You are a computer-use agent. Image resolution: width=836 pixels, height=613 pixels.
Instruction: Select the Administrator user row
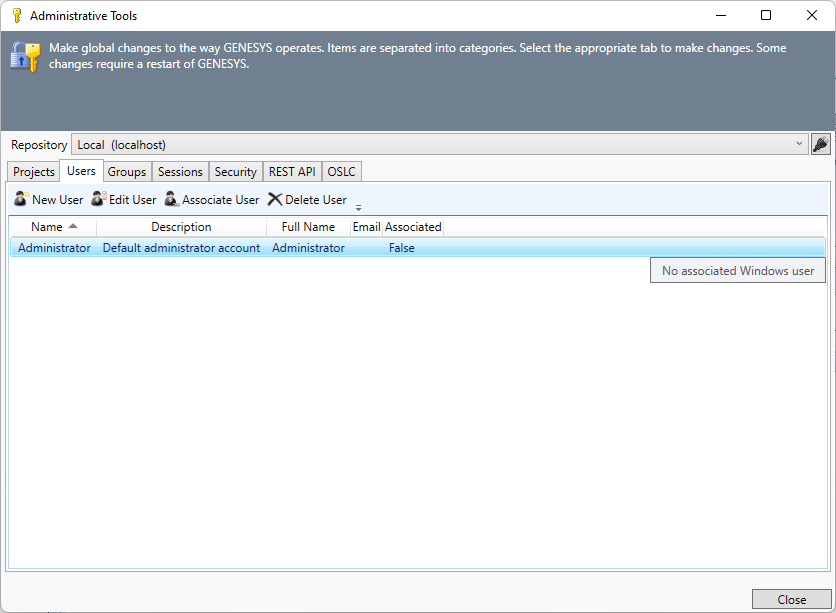point(150,247)
